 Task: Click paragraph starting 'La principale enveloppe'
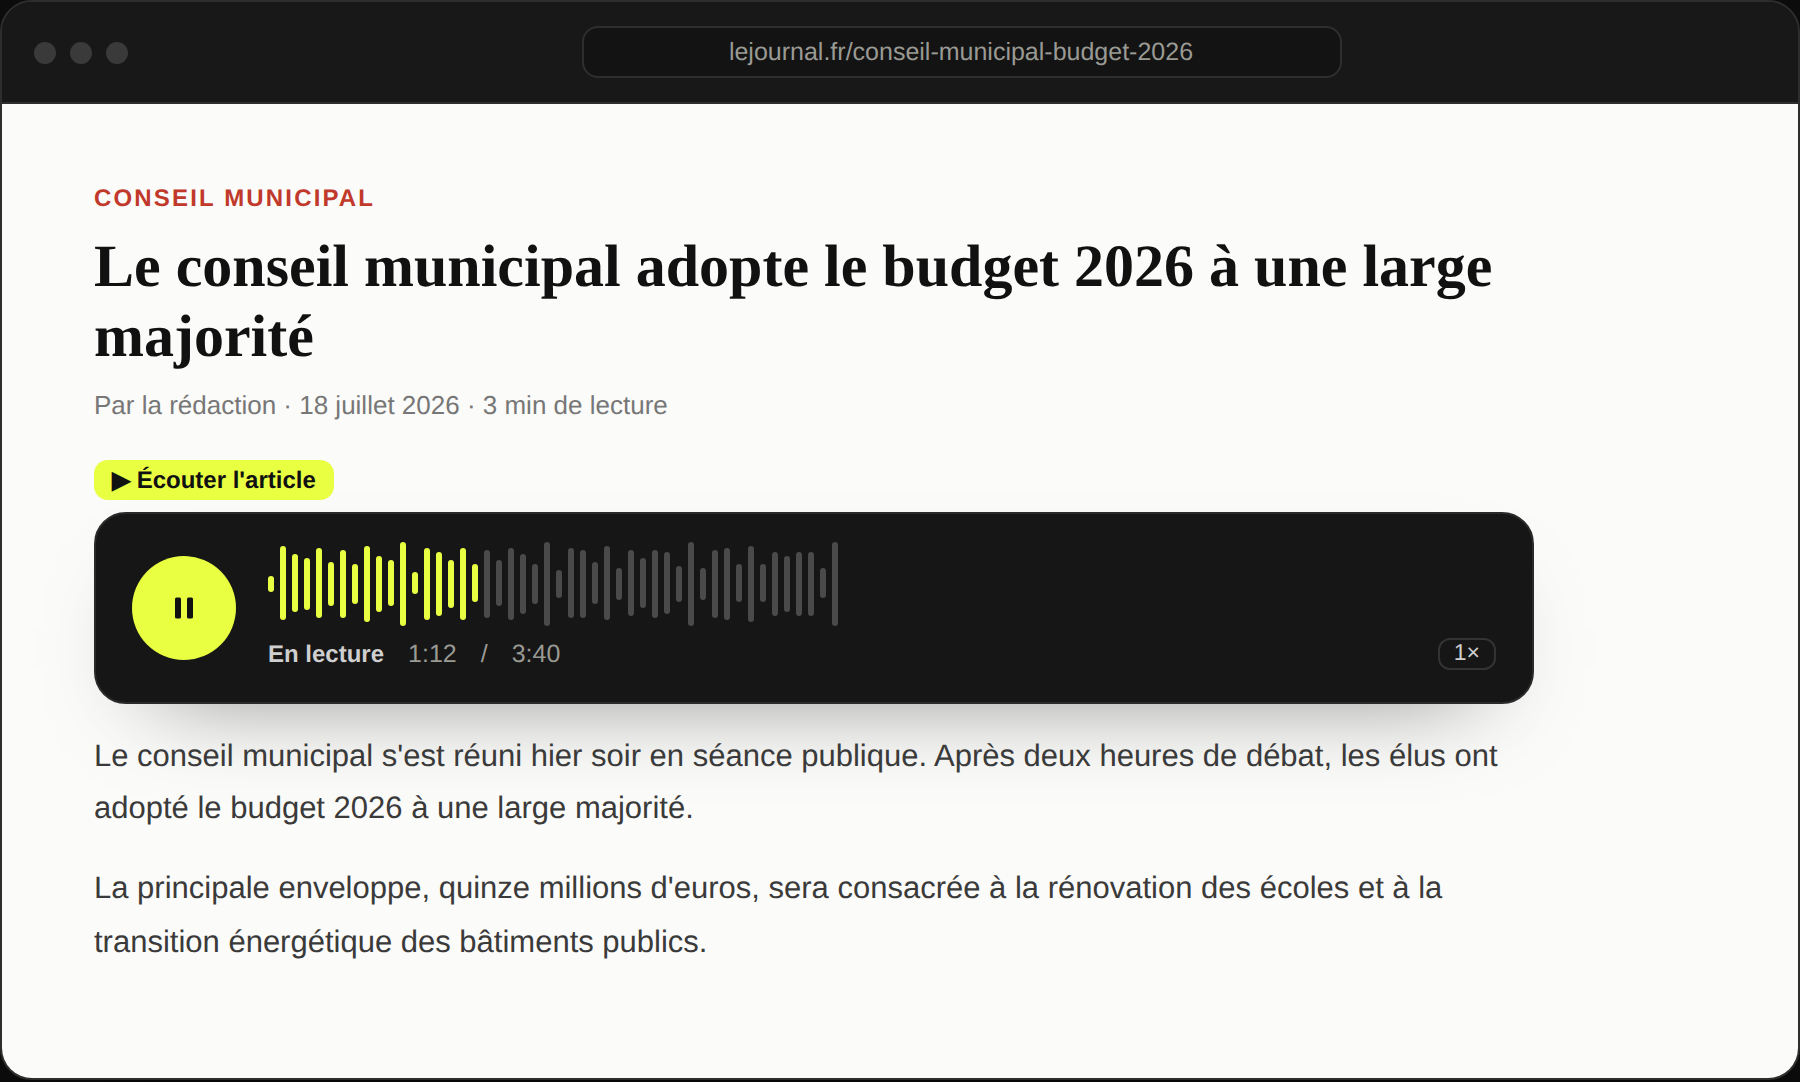768,914
